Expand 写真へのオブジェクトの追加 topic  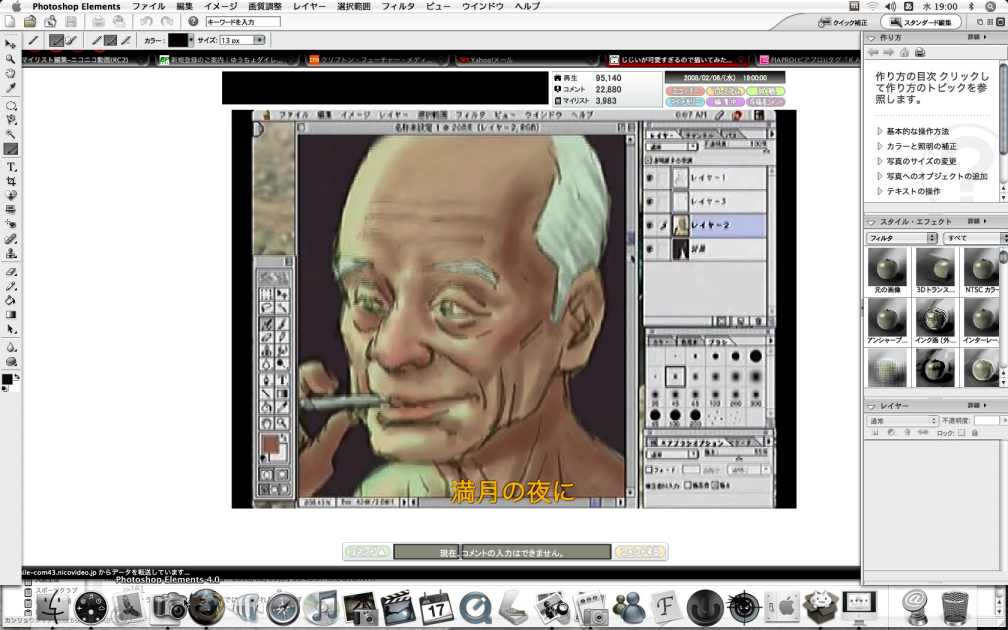click(x=880, y=176)
